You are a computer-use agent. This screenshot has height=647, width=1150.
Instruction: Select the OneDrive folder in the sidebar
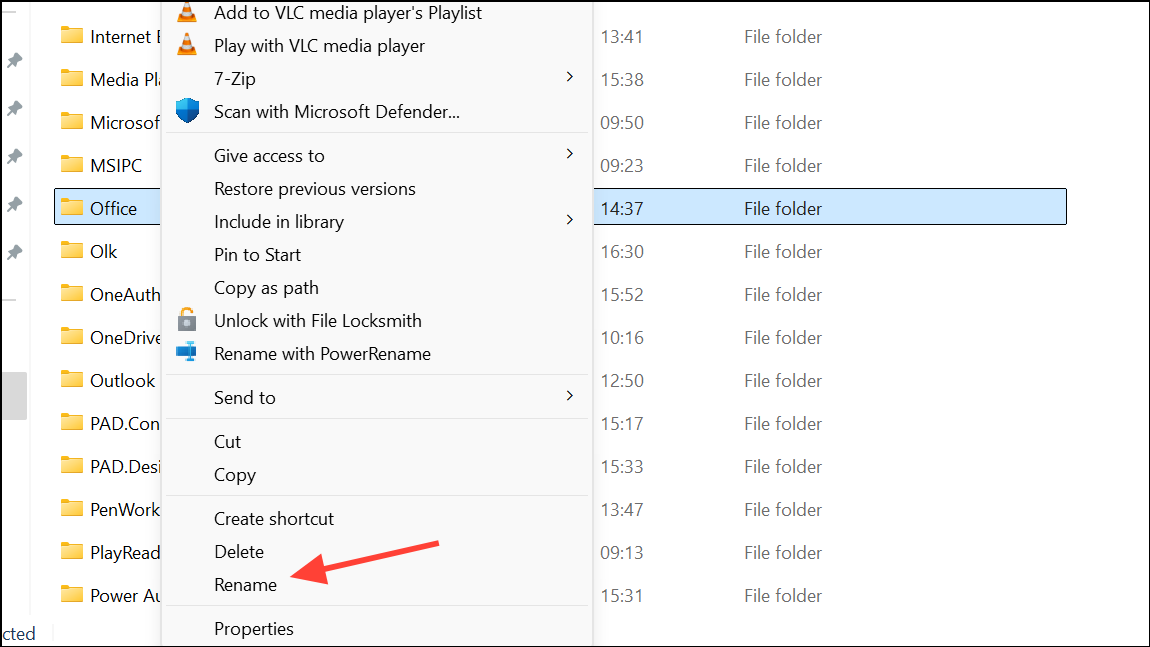(x=115, y=337)
